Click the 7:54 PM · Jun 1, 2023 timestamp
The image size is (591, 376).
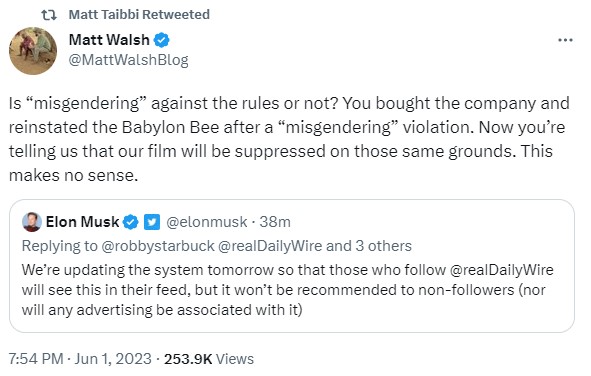[x=80, y=359]
